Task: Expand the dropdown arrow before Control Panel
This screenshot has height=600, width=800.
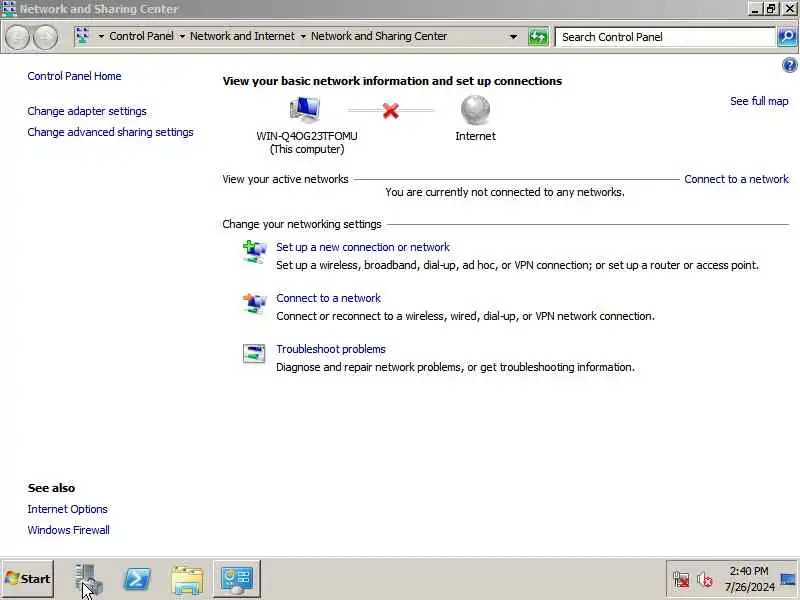Action: tap(101, 36)
